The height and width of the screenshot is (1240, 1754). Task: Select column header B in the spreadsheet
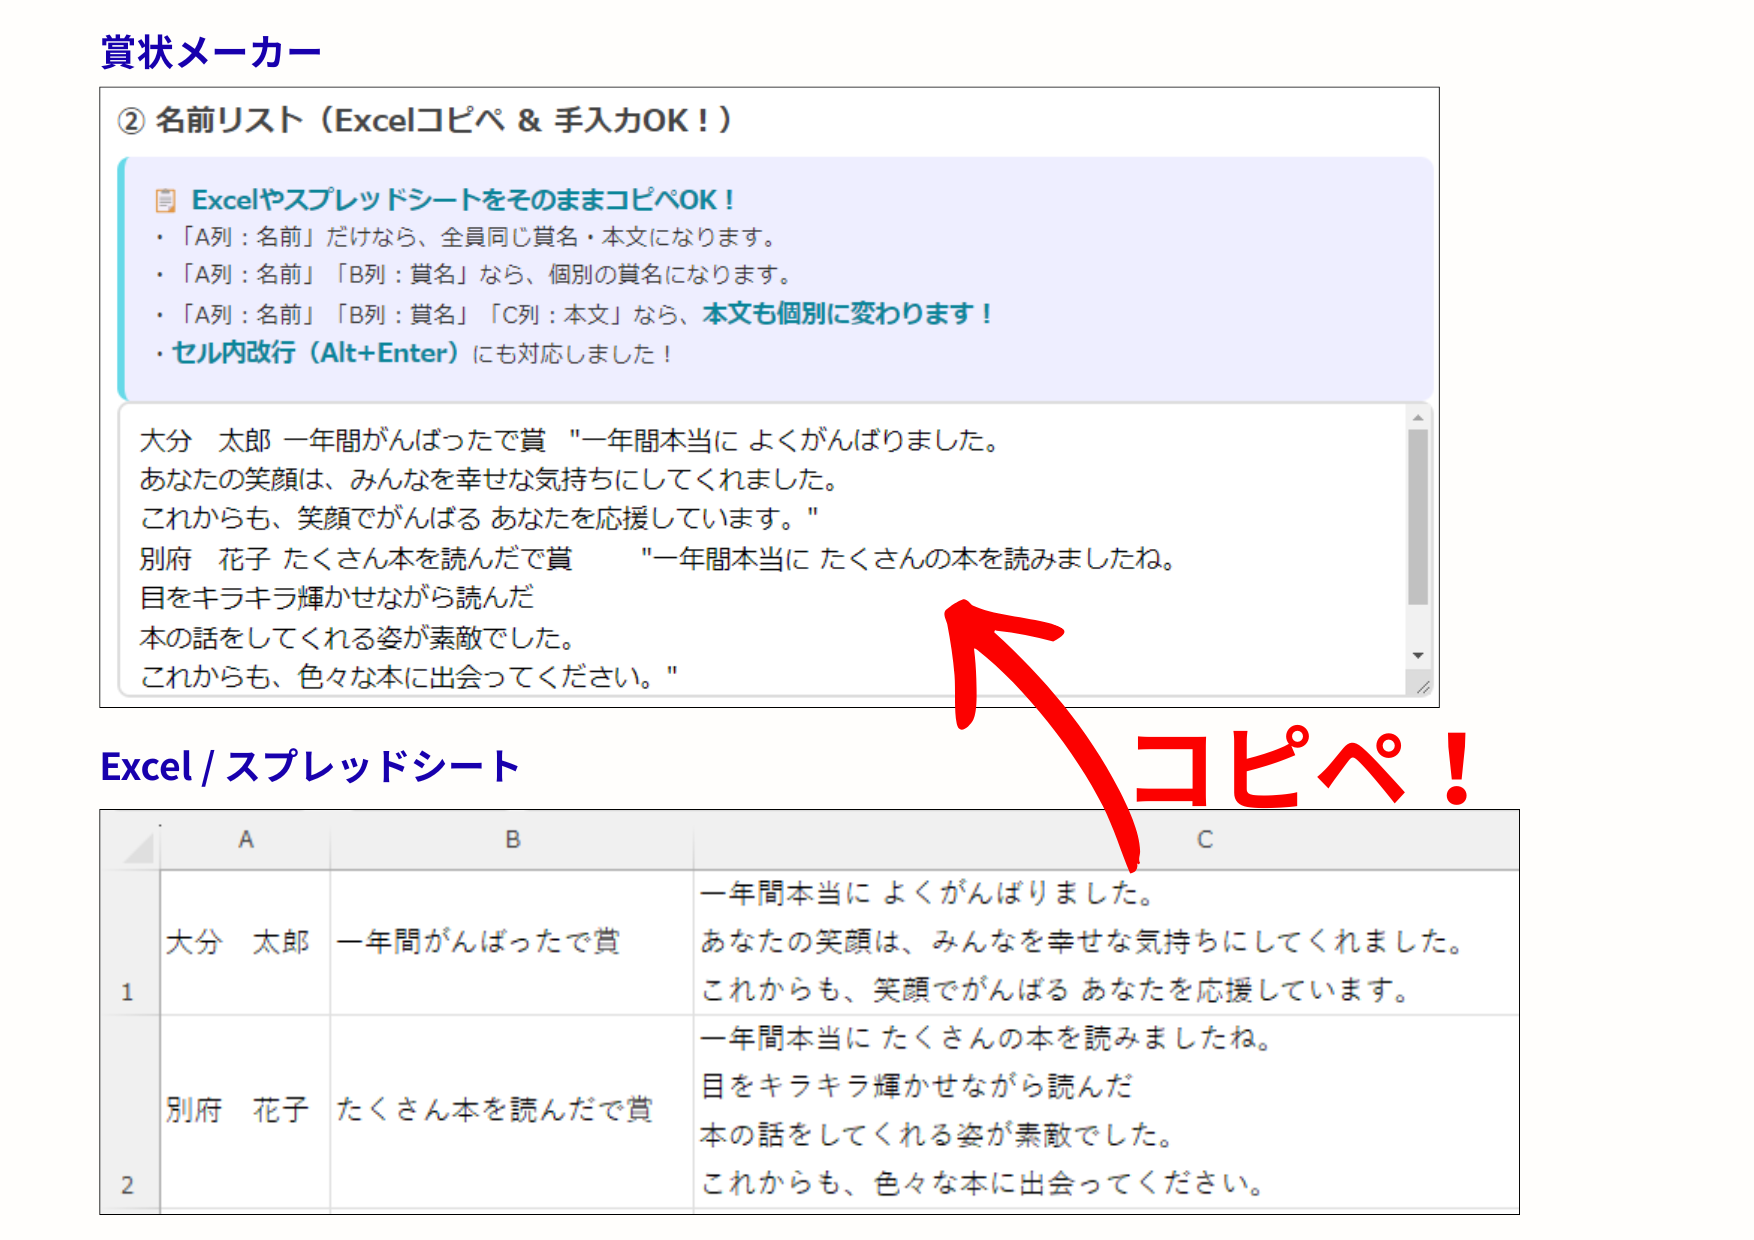click(x=512, y=840)
